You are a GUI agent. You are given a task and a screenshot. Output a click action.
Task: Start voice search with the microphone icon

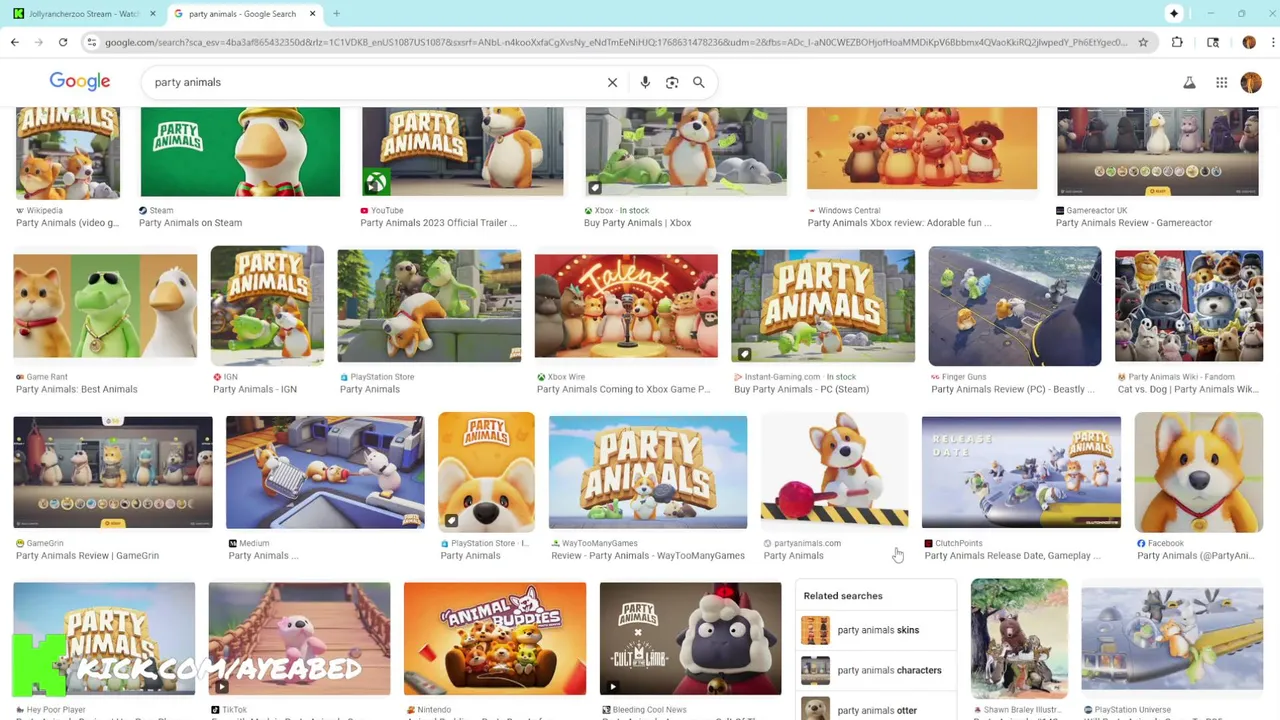[x=645, y=82]
